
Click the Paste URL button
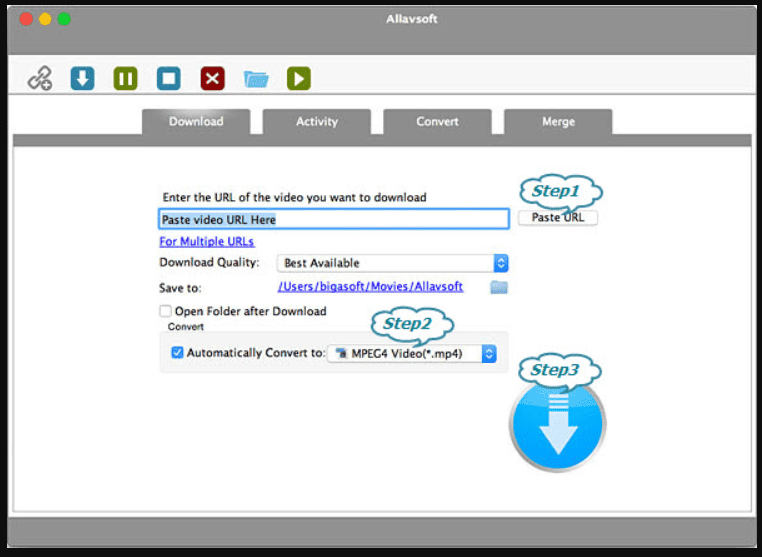point(558,217)
